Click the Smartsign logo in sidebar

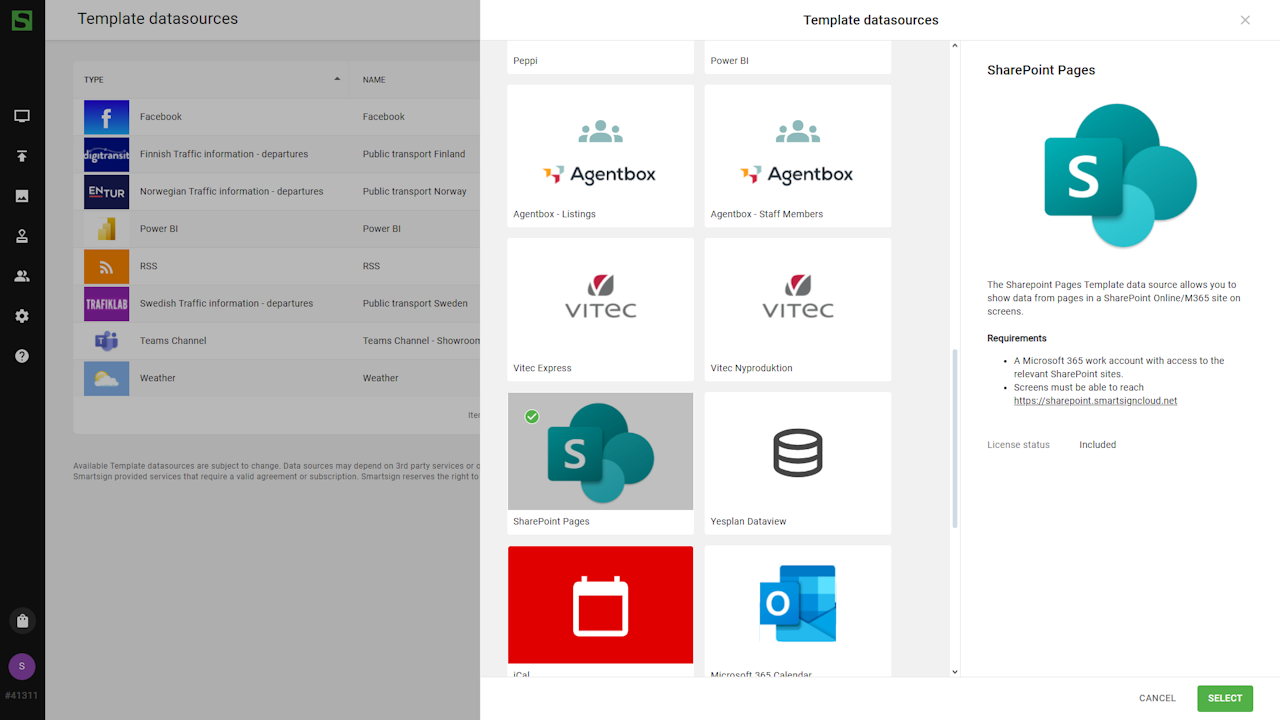tap(22, 20)
